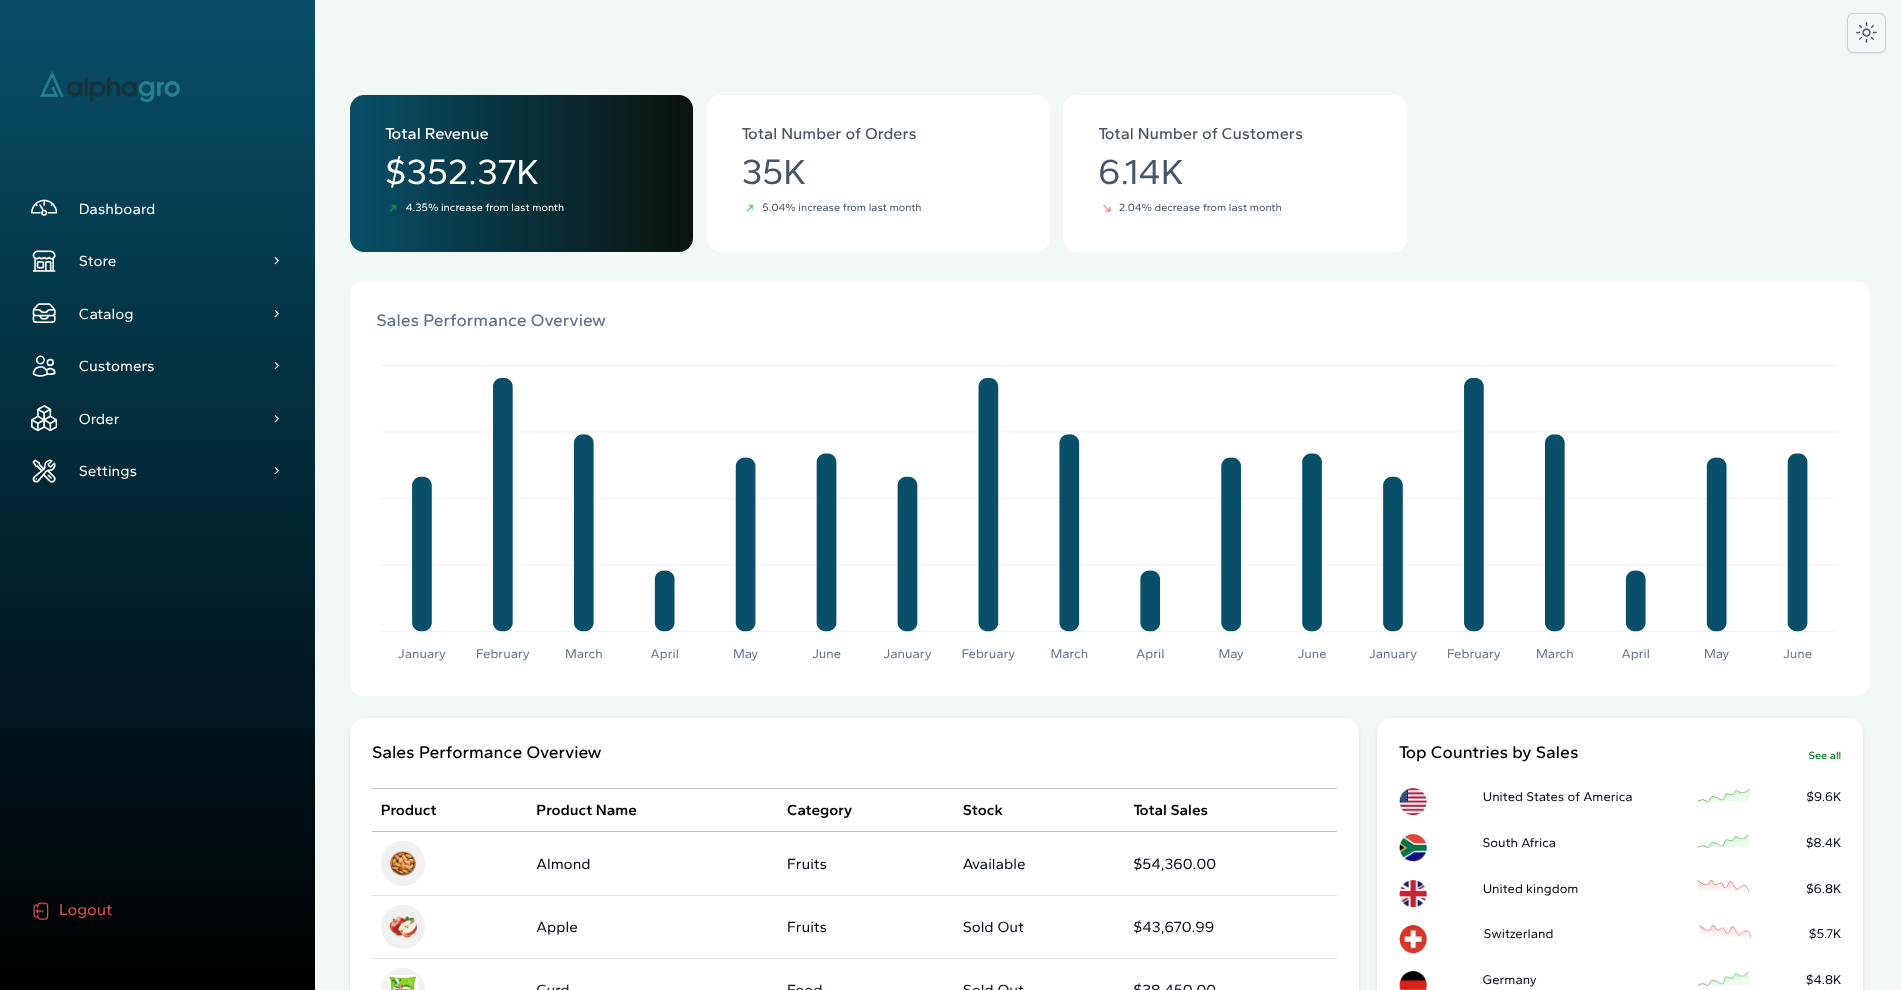Image resolution: width=1901 pixels, height=990 pixels.
Task: Open the Dashboard menu item
Action: tap(117, 209)
